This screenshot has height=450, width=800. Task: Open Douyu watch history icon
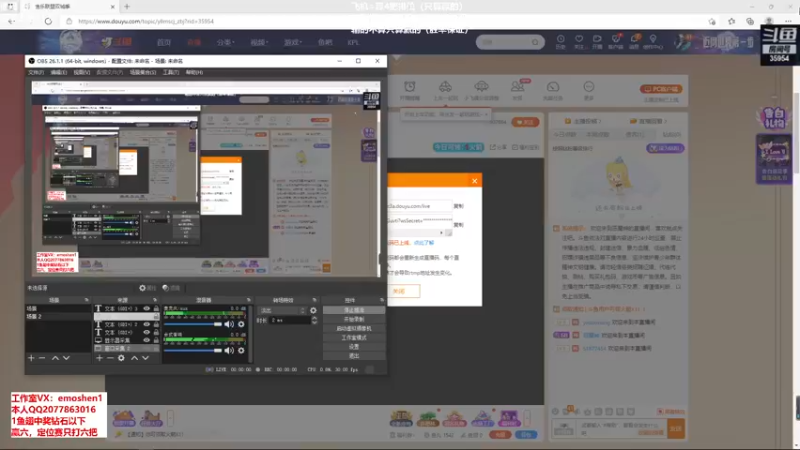click(x=560, y=41)
